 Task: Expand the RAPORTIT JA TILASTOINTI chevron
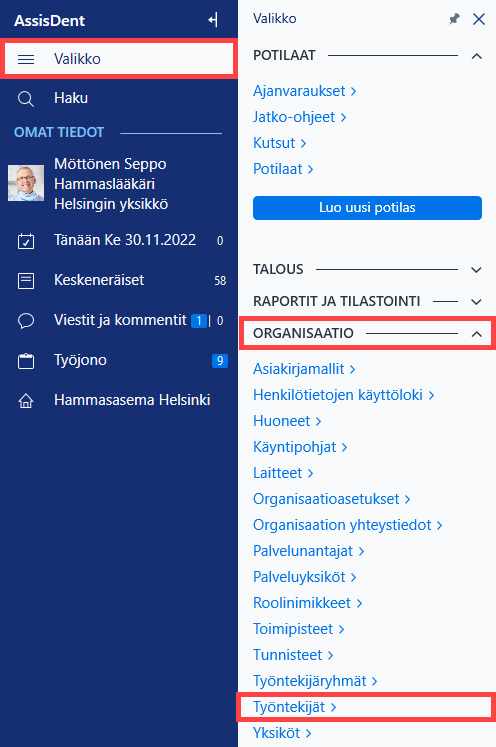click(x=476, y=302)
